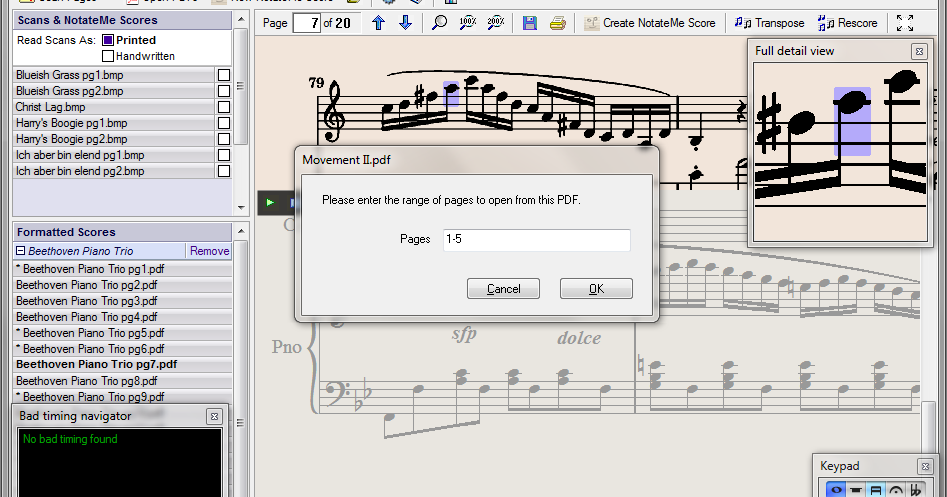The image size is (947, 497).
Task: Collapse the Beethoven Piano Trio group
Action: pyautogui.click(x=21, y=251)
